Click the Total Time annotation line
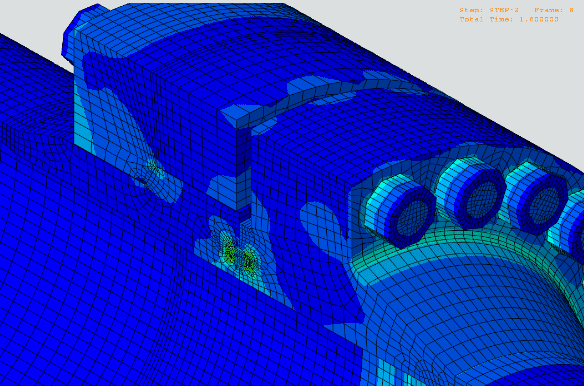This screenshot has width=584, height=386. pyautogui.click(x=509, y=19)
